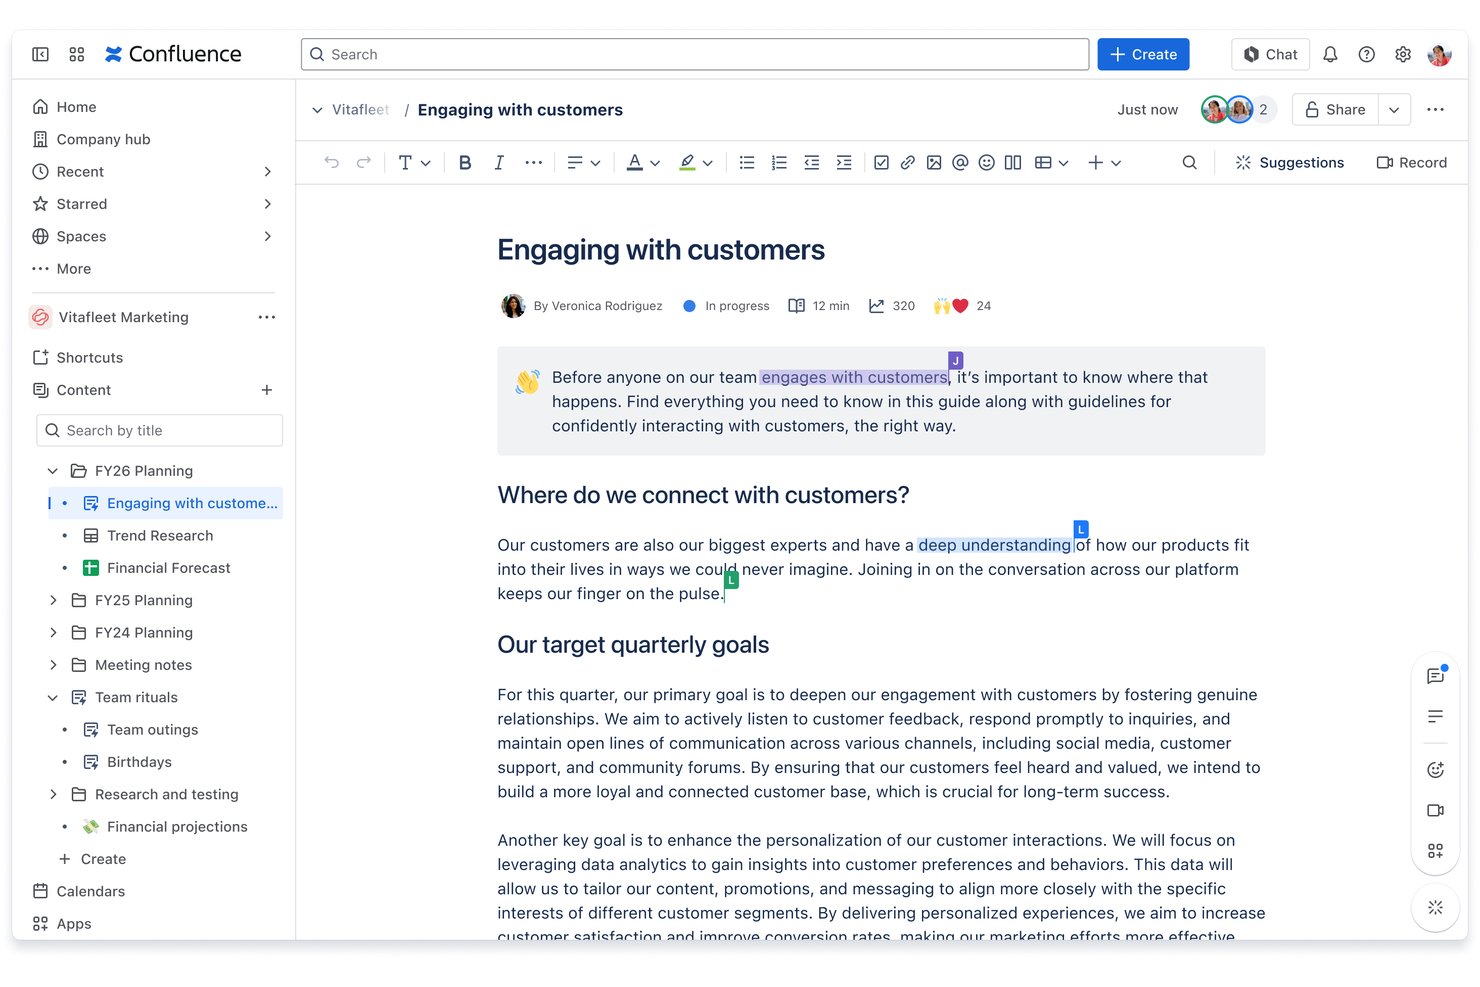Image resolution: width=1480 pixels, height=987 pixels.
Task: Open the Chat panel
Action: (x=1270, y=54)
